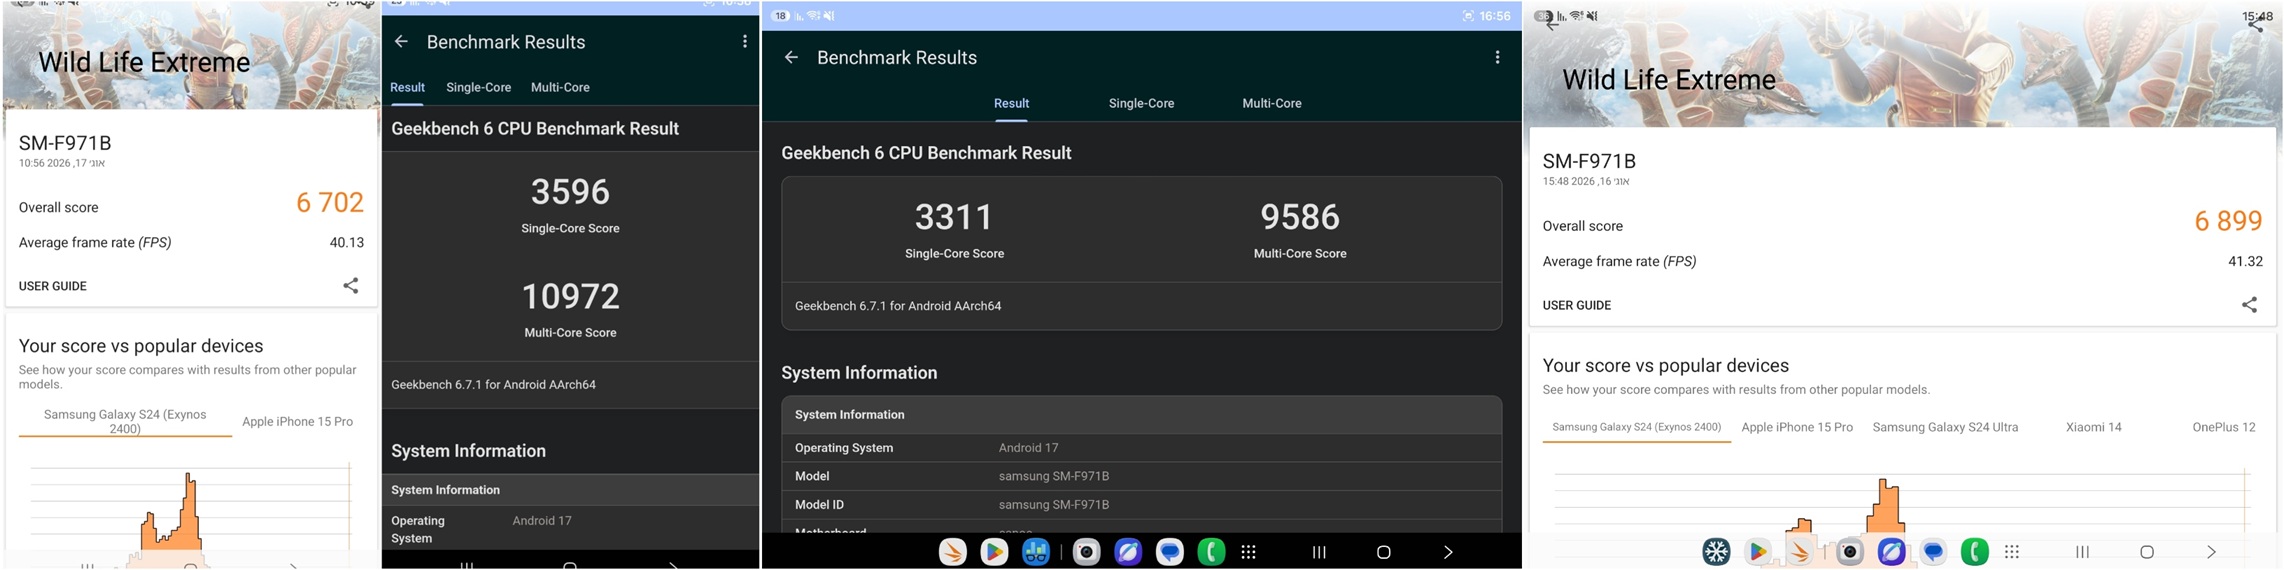Tap the 41.32 average frame rate value
2284x570 pixels.
(2245, 261)
